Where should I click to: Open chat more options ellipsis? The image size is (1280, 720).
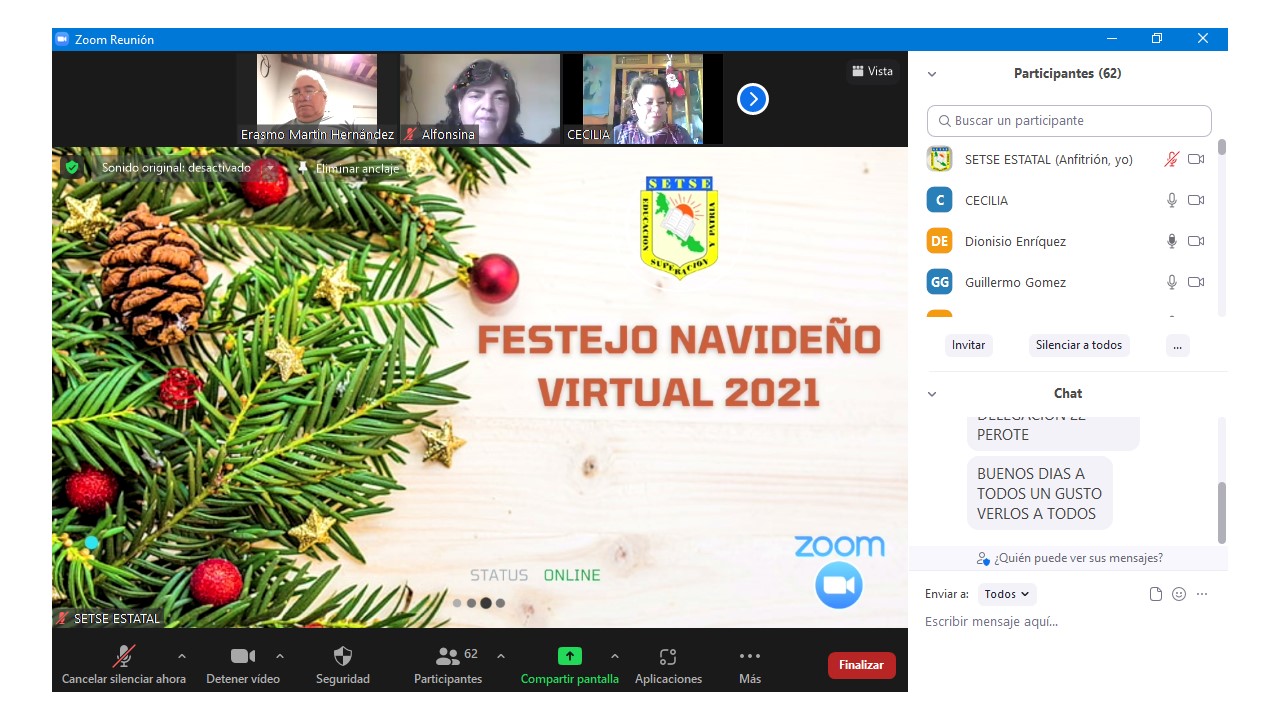point(1202,594)
